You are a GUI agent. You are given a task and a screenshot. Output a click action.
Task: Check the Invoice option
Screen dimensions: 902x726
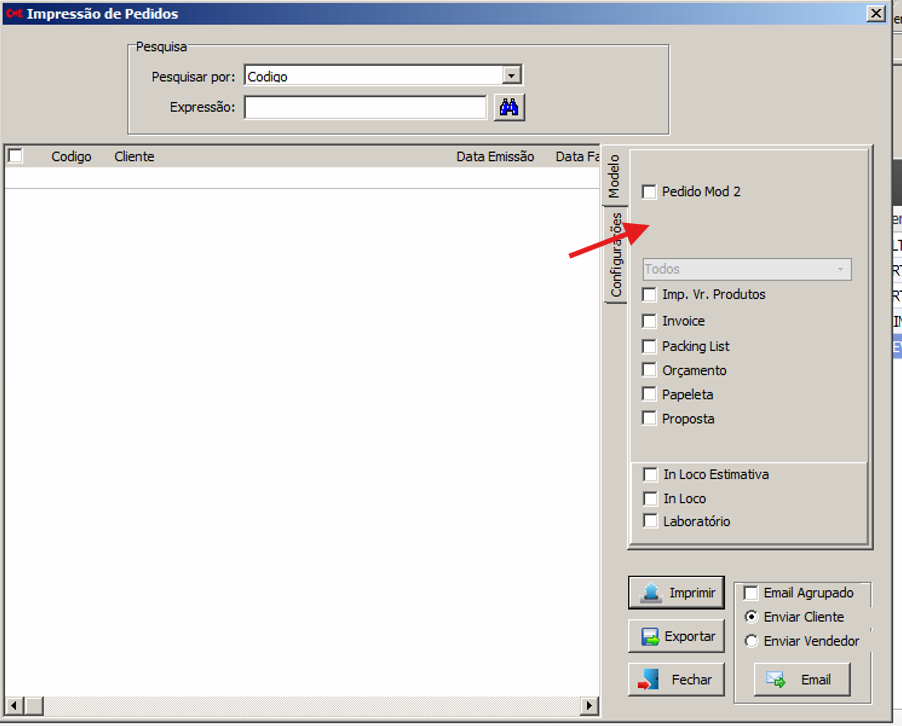(650, 321)
